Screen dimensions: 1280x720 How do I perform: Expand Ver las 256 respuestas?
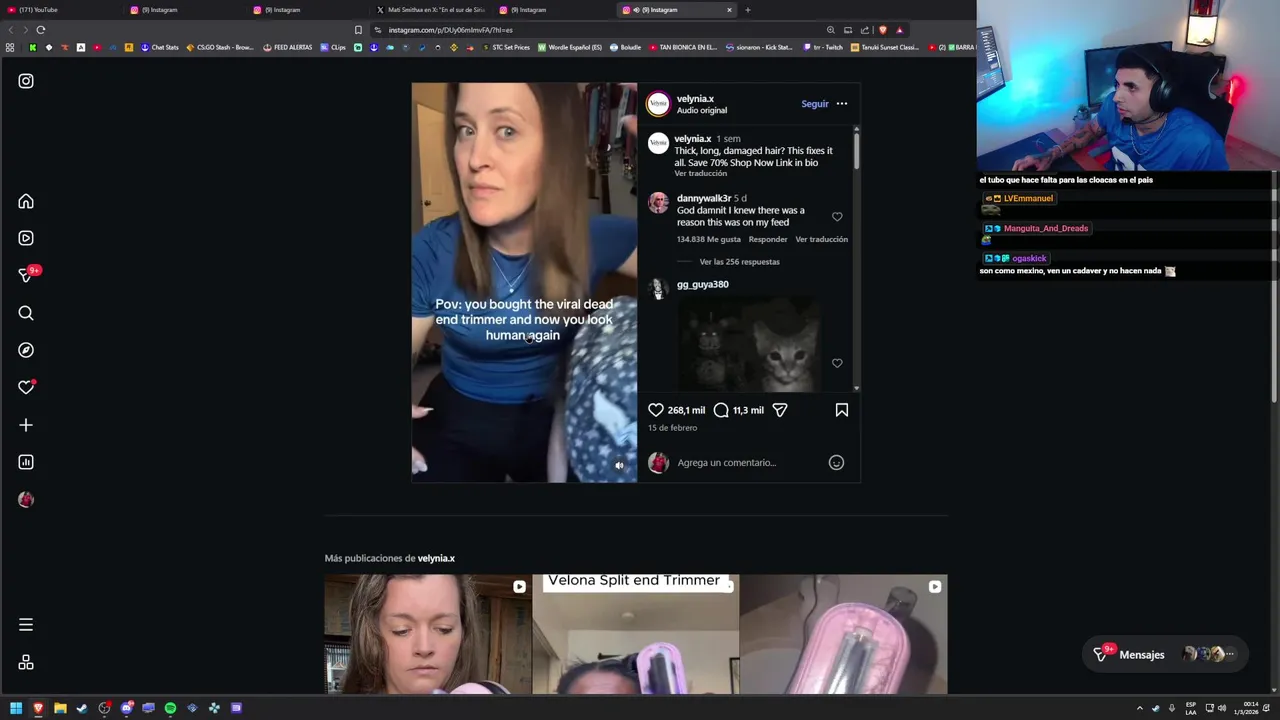tap(739, 262)
